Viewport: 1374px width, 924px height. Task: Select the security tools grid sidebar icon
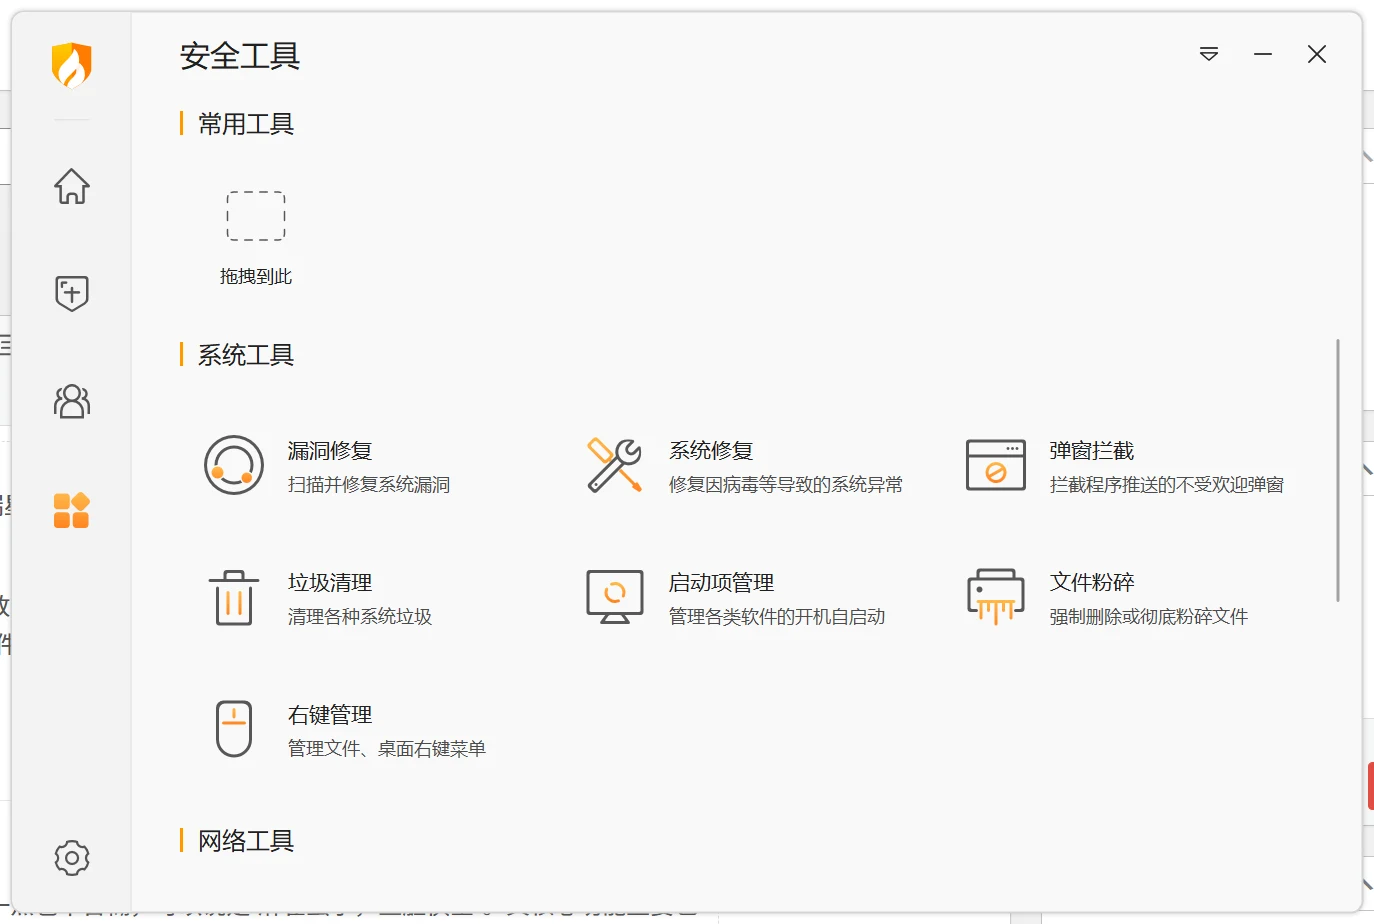(72, 510)
